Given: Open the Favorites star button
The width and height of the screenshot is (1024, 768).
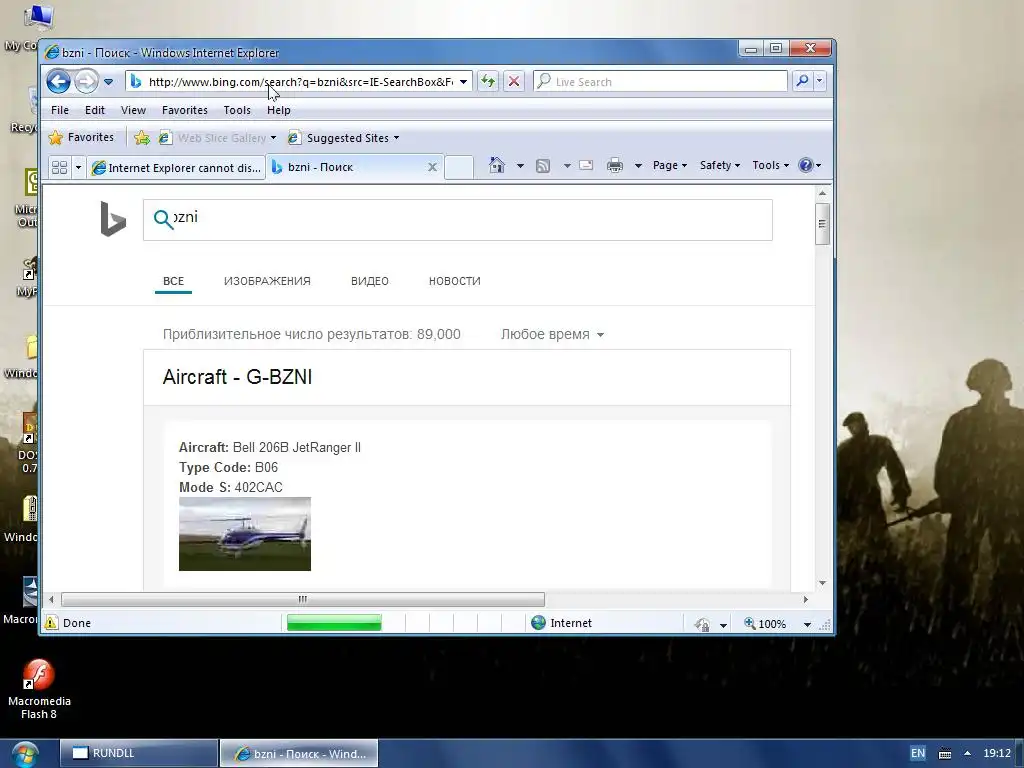Looking at the screenshot, I should 82,137.
